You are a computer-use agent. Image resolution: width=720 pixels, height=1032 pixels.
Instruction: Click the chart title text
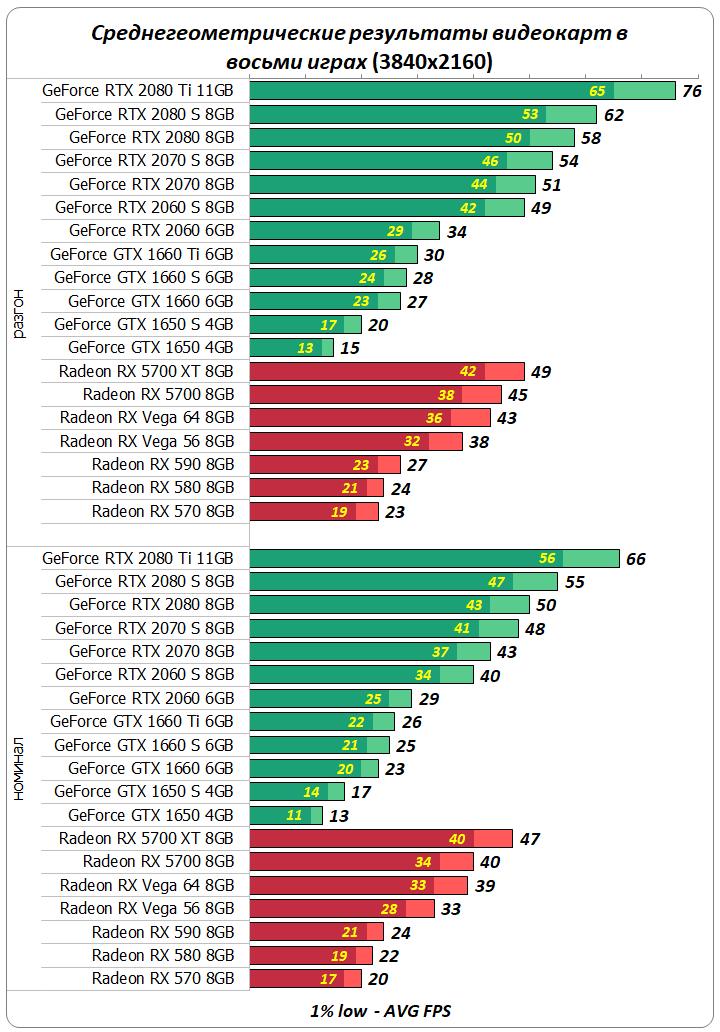(x=359, y=47)
